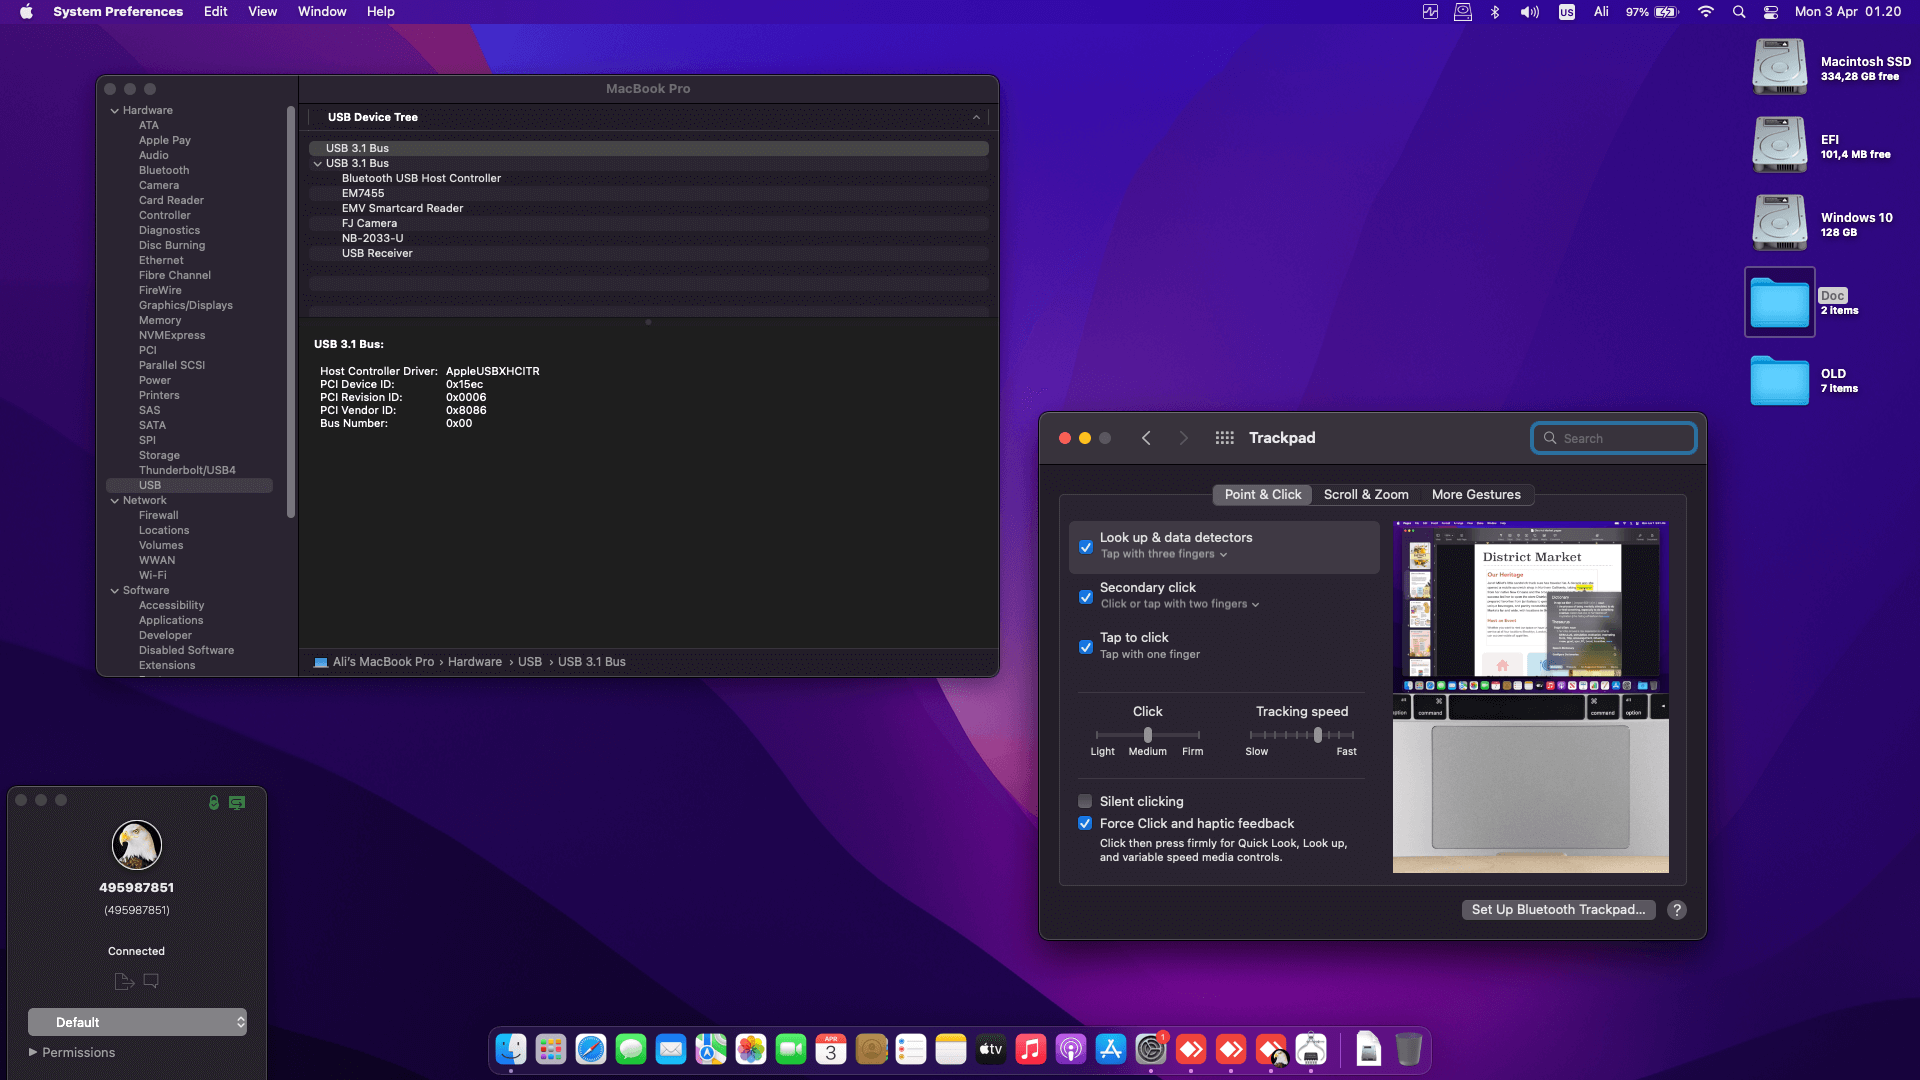Open Launchpad from the dock
This screenshot has height=1080, width=1920.
pyautogui.click(x=551, y=1049)
